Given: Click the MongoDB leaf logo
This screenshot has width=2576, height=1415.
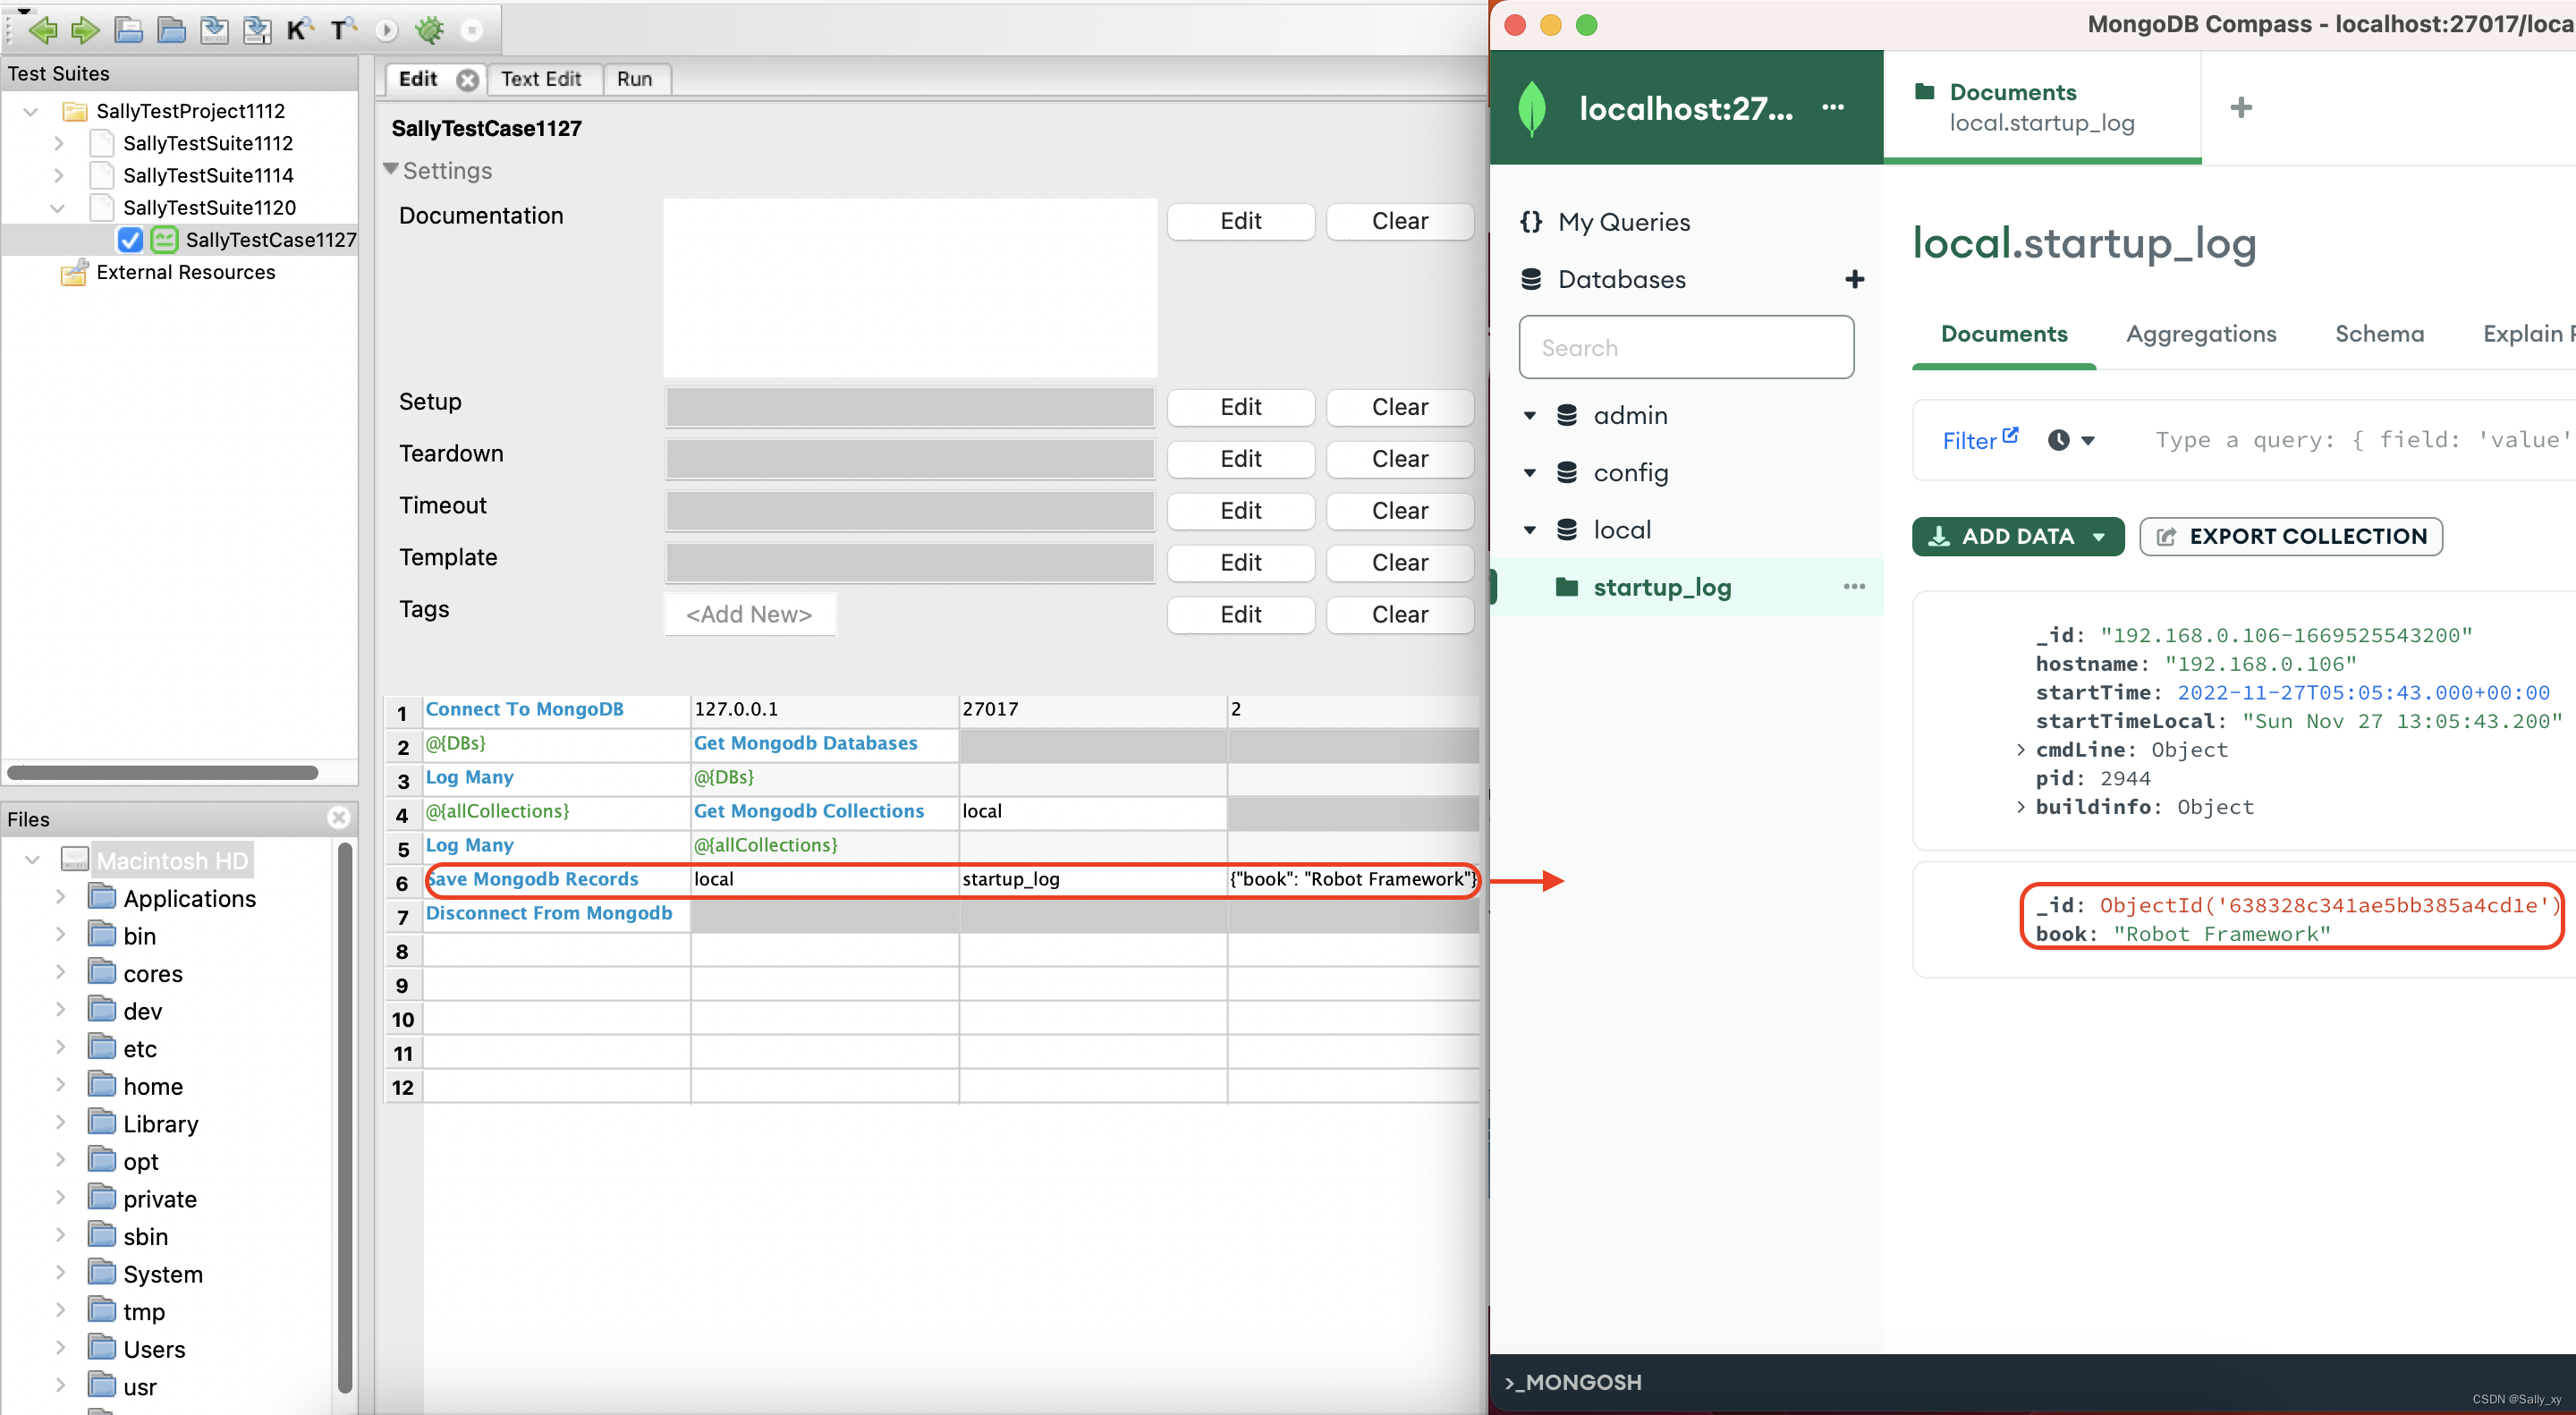Looking at the screenshot, I should pyautogui.click(x=1531, y=108).
